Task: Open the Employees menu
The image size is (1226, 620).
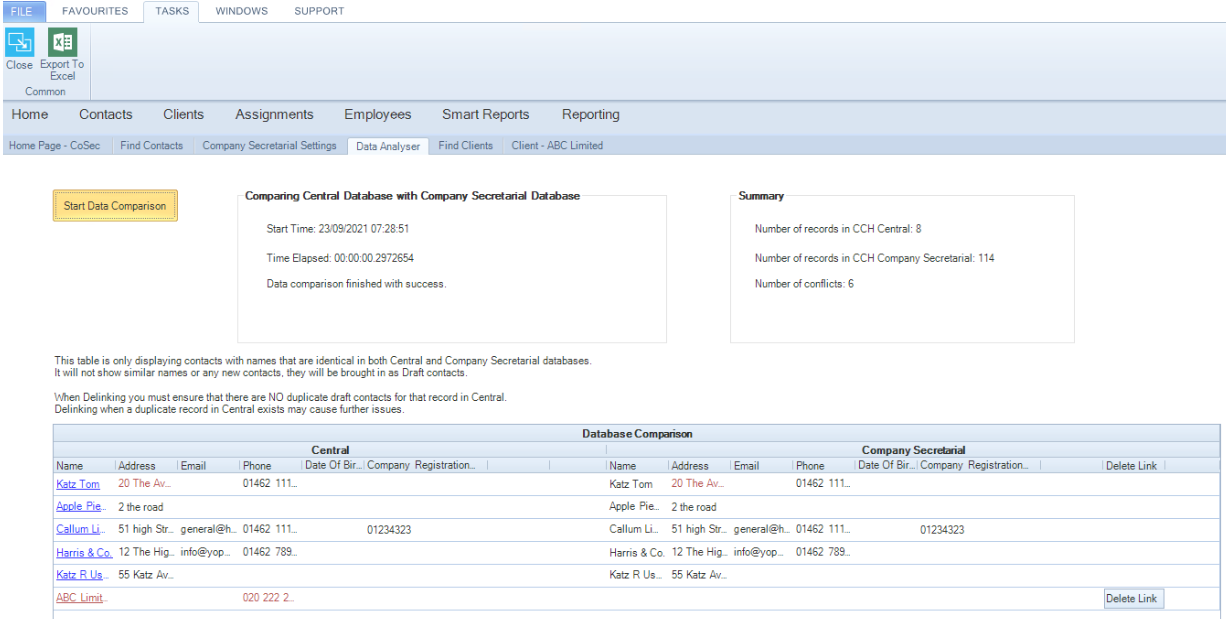Action: tap(378, 114)
